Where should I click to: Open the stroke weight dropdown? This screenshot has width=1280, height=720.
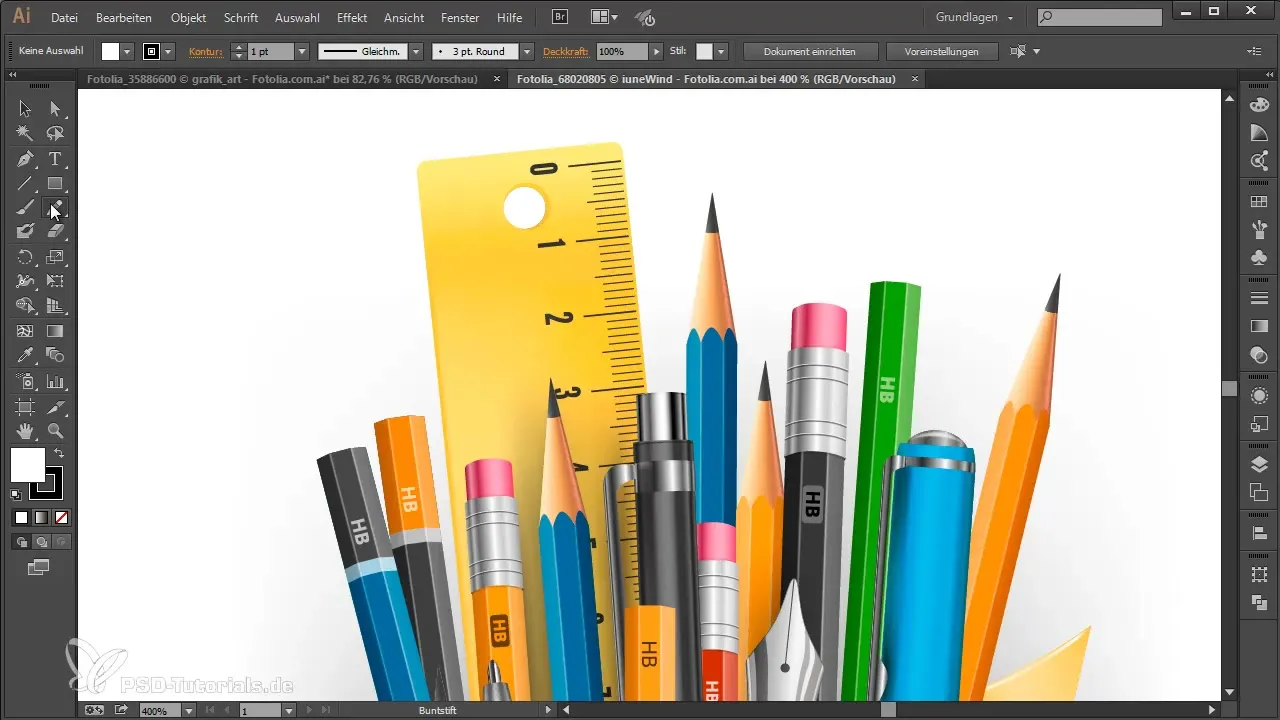point(301,51)
